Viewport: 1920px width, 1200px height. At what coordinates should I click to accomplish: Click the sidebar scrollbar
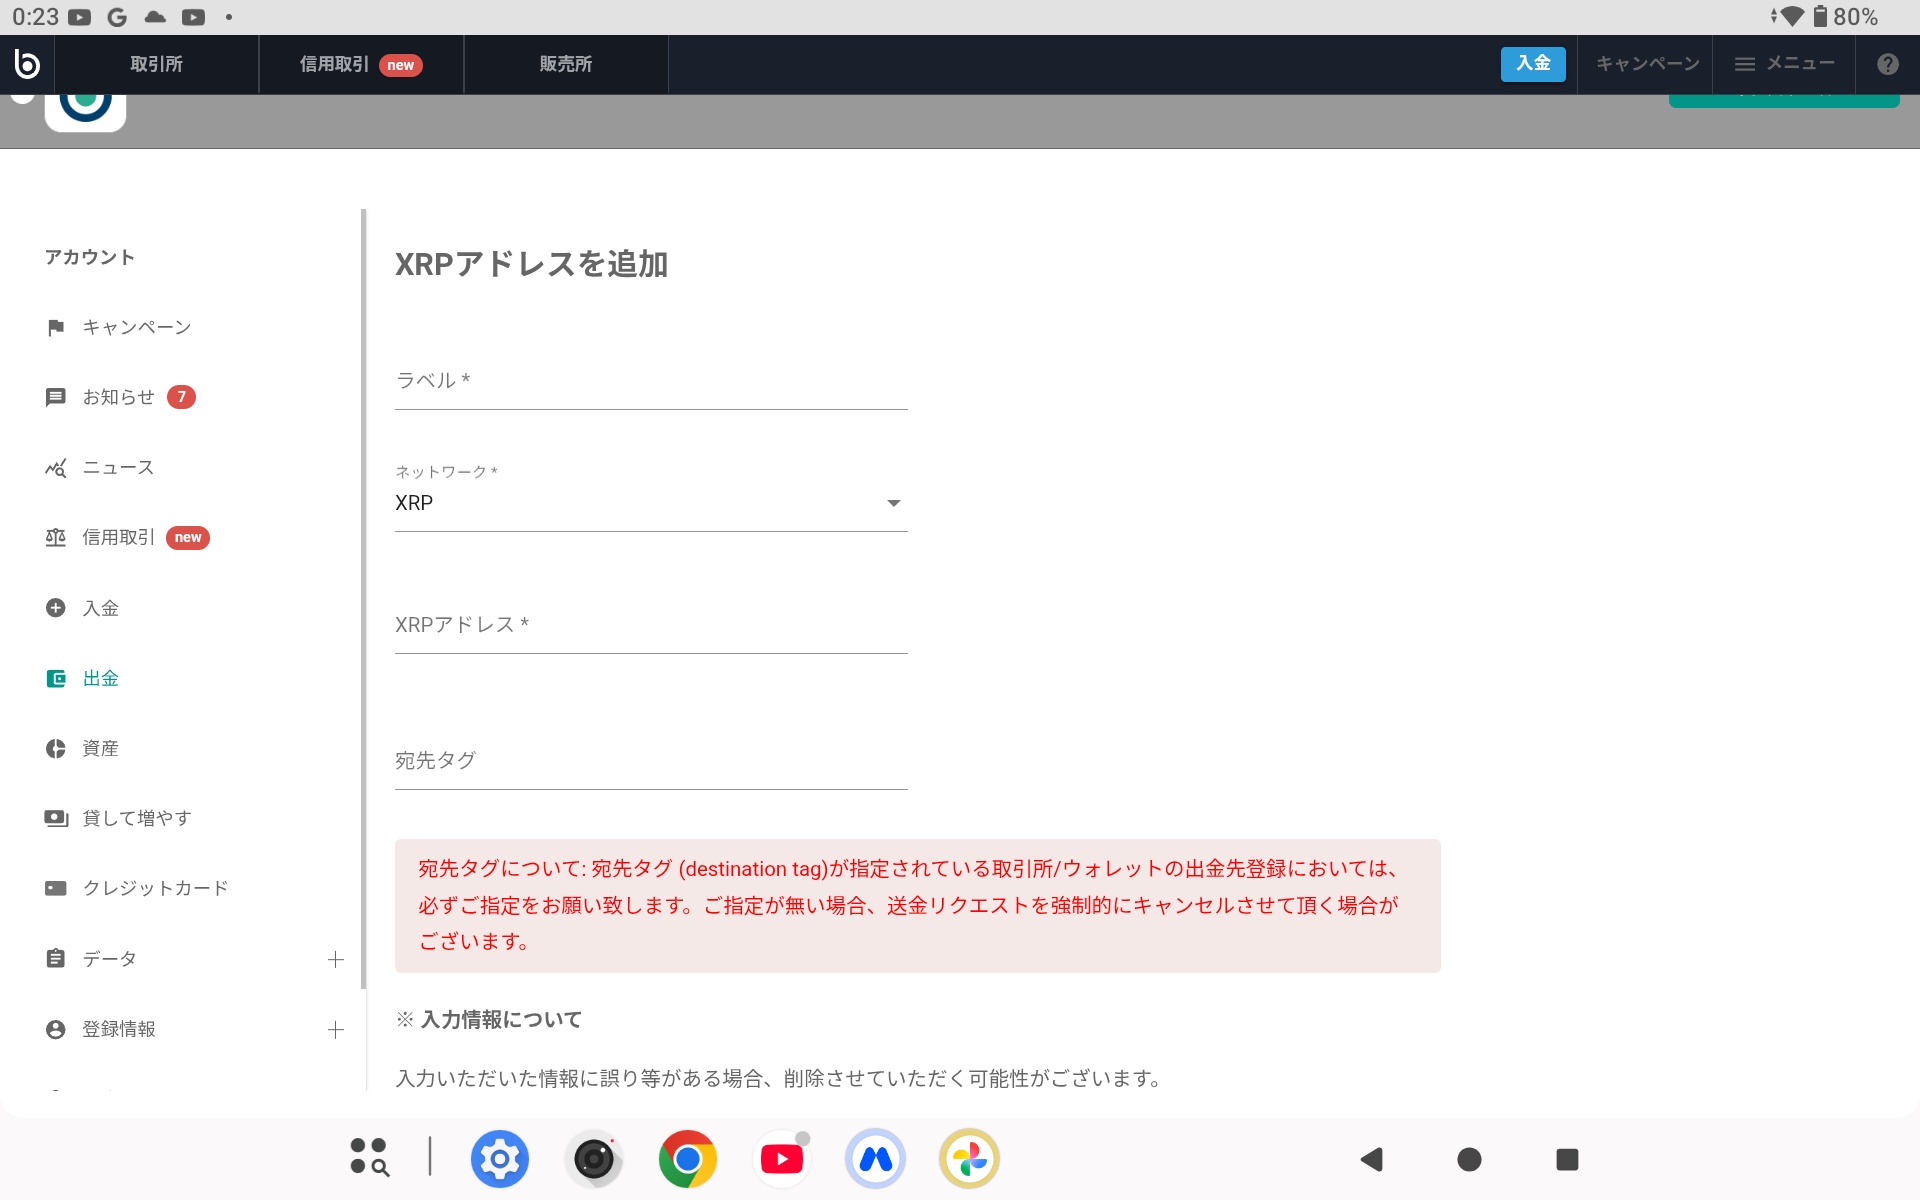364,598
